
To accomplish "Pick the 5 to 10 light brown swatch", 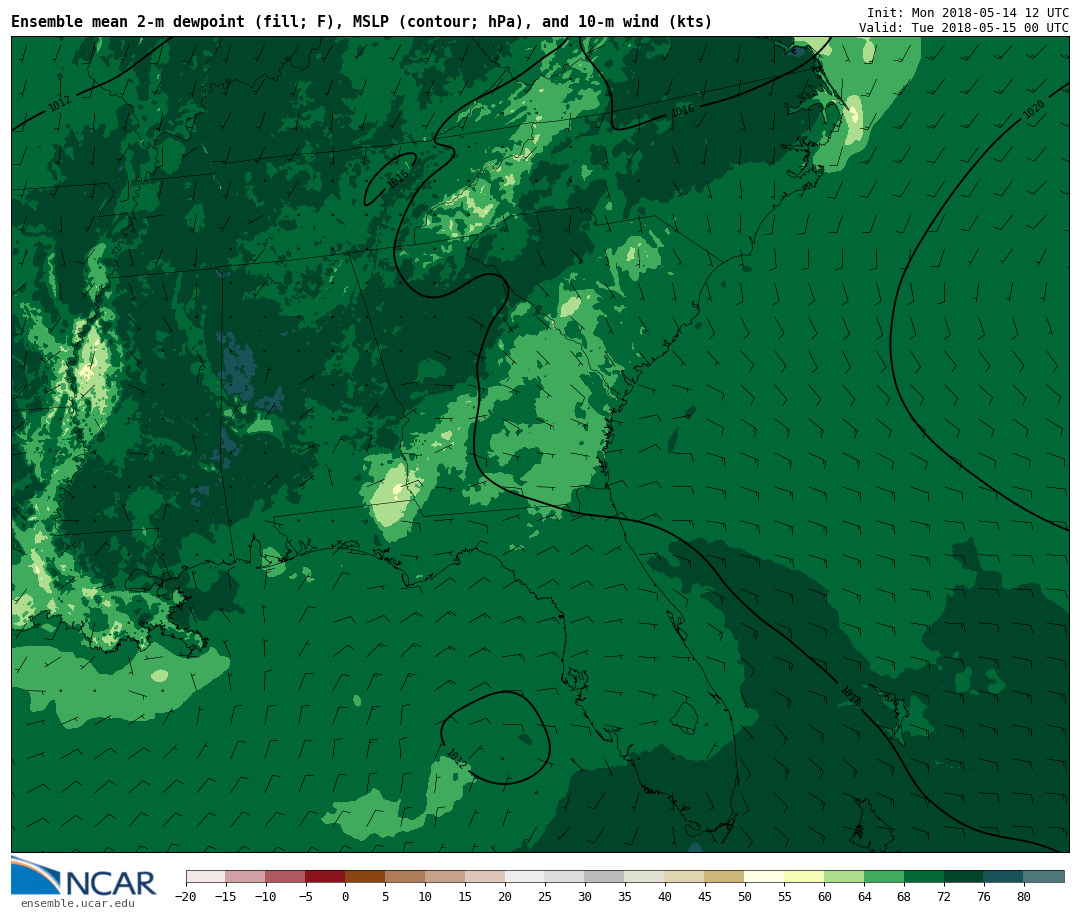I will (x=406, y=877).
